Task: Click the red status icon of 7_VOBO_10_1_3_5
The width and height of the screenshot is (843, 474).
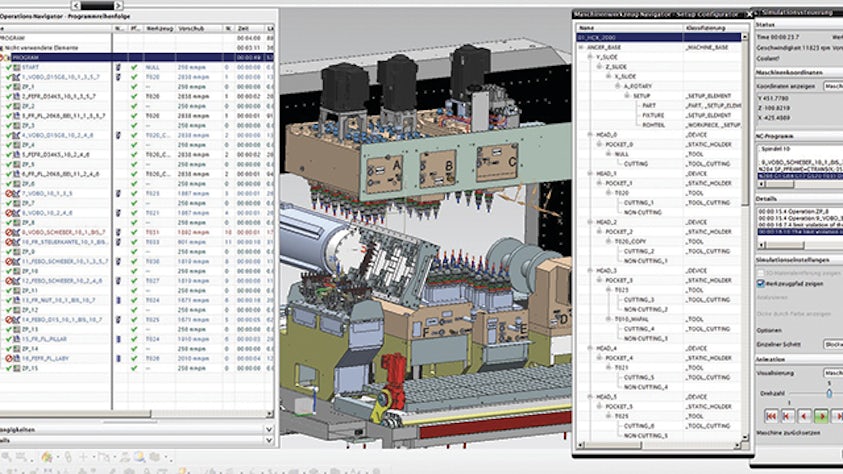Action: click(x=9, y=193)
